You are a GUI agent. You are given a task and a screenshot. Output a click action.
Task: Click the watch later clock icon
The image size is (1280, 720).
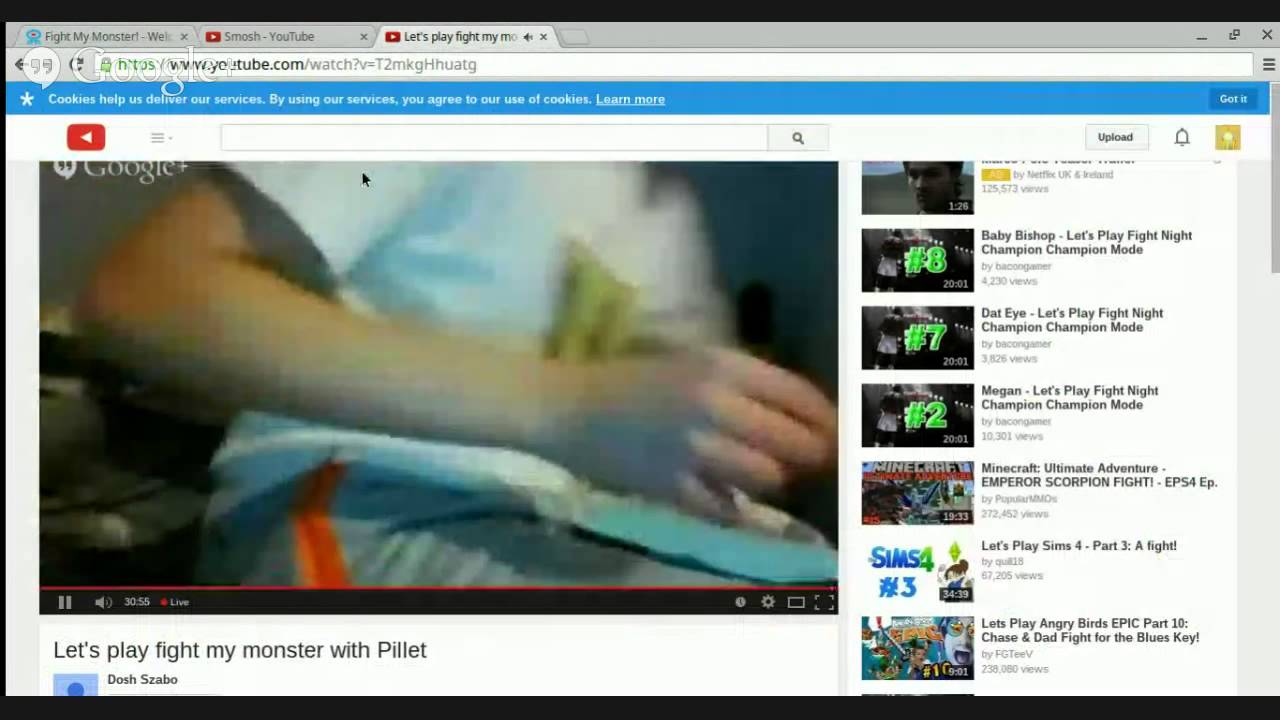[x=740, y=602]
